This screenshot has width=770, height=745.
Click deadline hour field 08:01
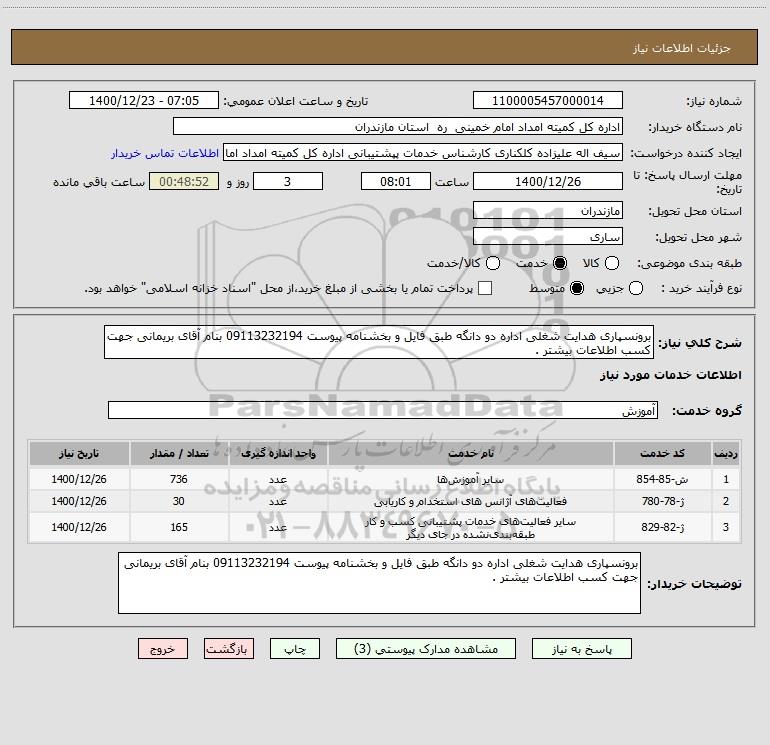pos(395,181)
